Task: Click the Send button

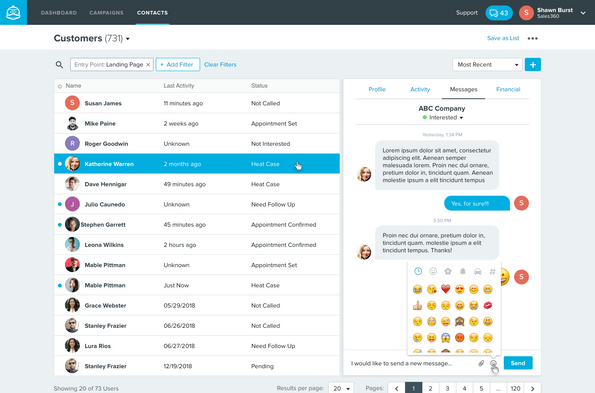Action: coord(518,363)
